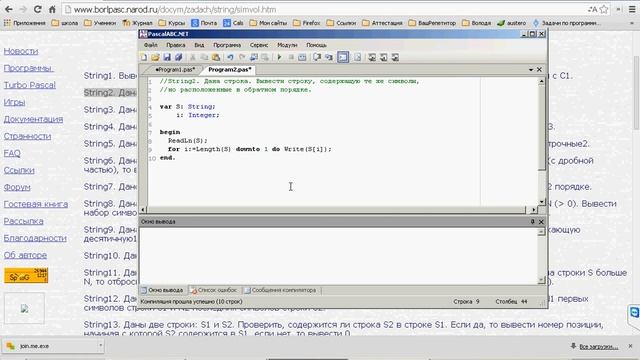This screenshot has width=640, height=360.
Task: Open the Модули menu
Action: 287,45
